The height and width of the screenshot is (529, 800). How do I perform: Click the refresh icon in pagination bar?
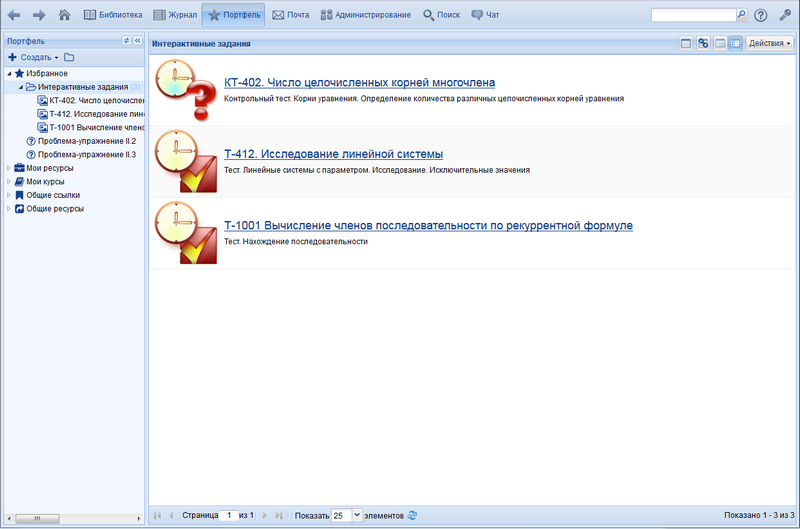[x=412, y=515]
